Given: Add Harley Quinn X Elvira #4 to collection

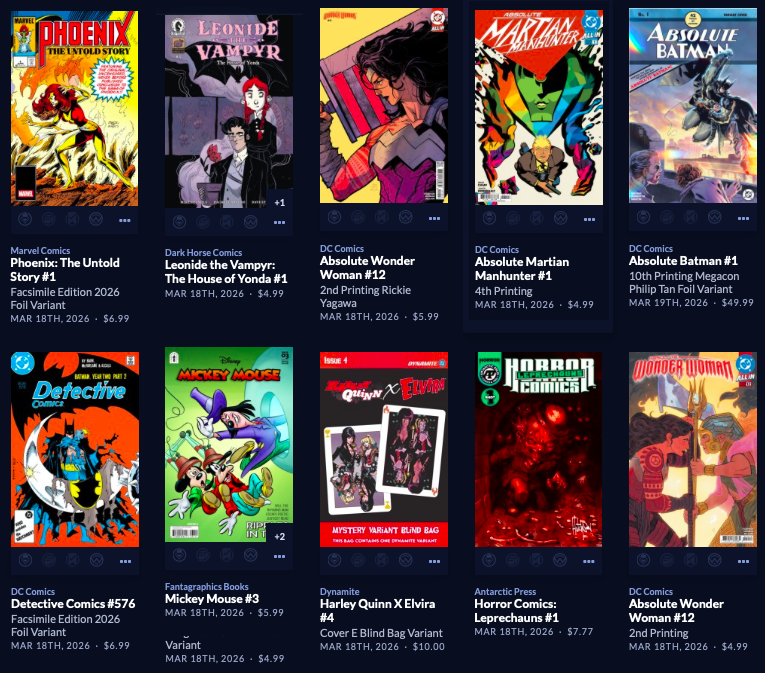Looking at the screenshot, I should 358,560.
